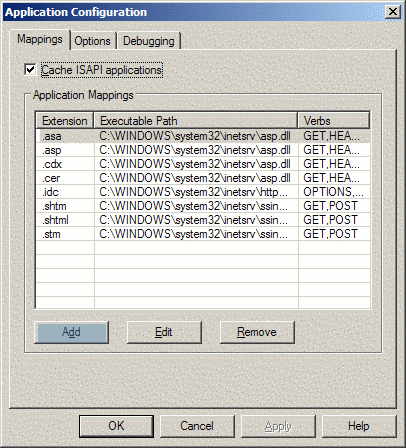The image size is (406, 448).
Task: Sort by Executable Path column header
Action: (x=196, y=120)
